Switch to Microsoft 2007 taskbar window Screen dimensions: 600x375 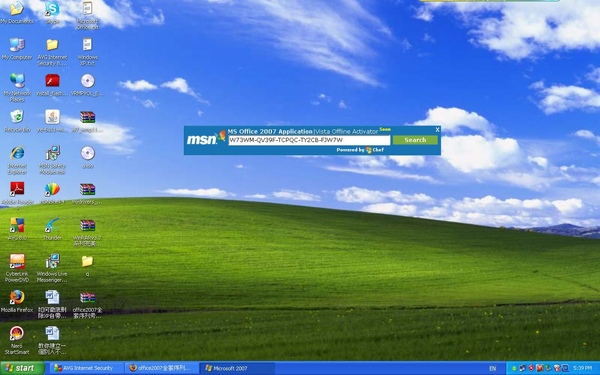coord(237,368)
